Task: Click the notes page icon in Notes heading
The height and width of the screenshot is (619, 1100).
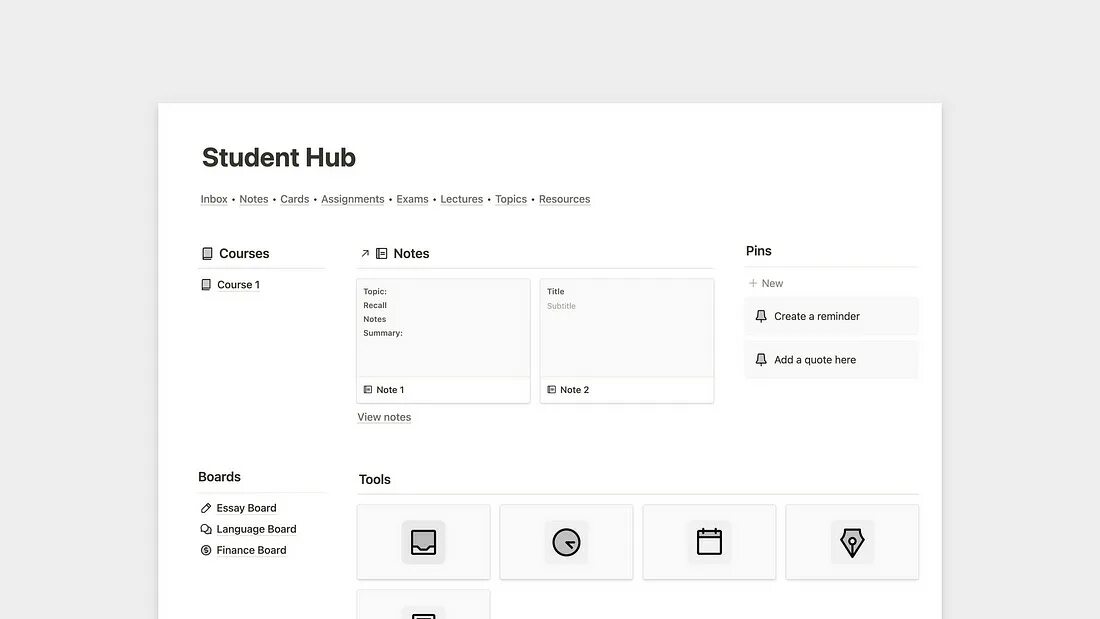Action: pos(382,253)
